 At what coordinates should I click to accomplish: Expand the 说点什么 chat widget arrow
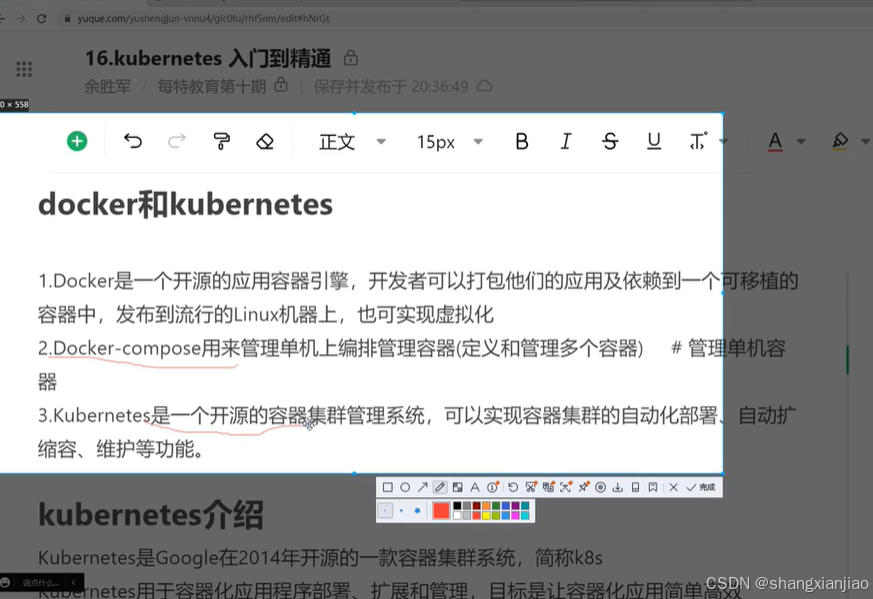coord(74,583)
